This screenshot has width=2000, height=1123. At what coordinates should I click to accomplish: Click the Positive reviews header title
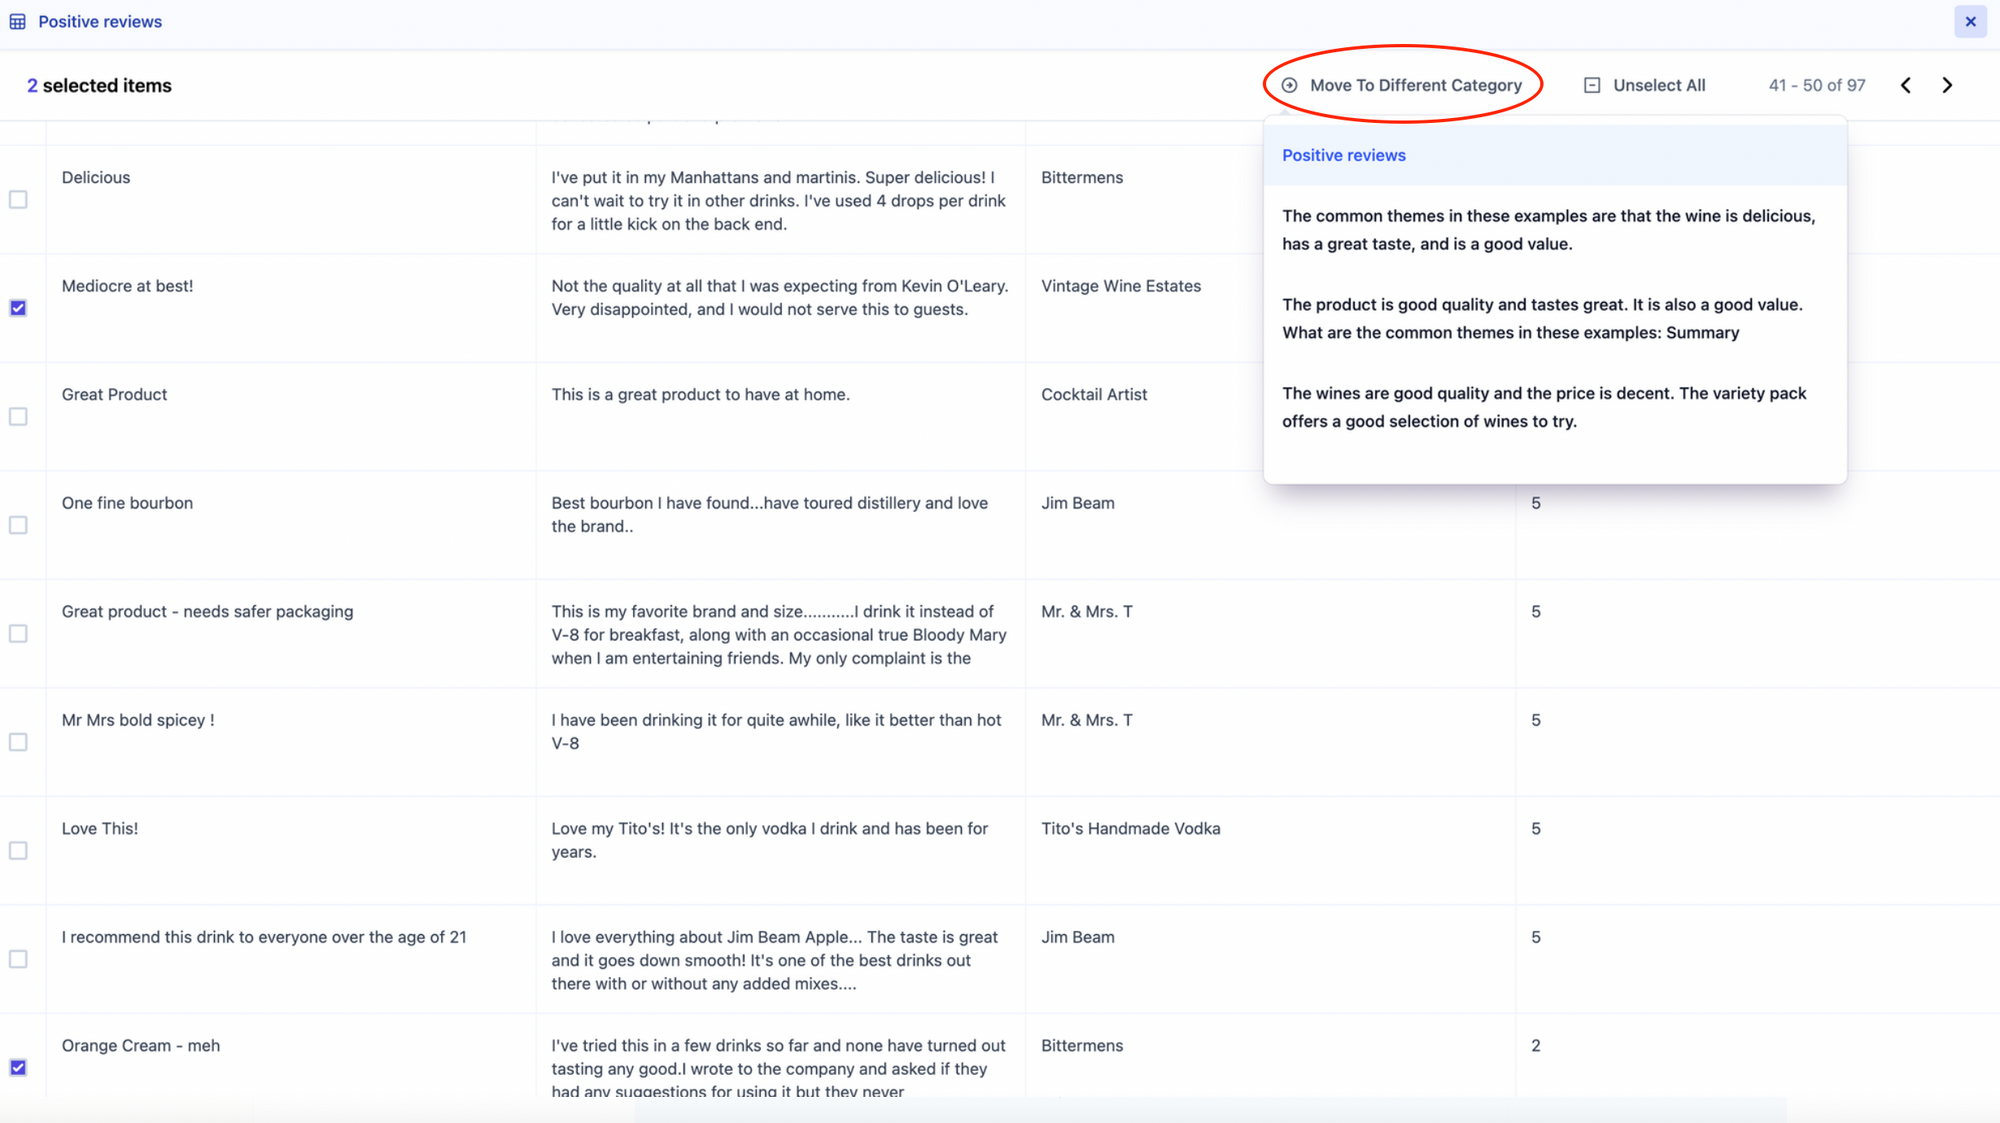click(100, 22)
